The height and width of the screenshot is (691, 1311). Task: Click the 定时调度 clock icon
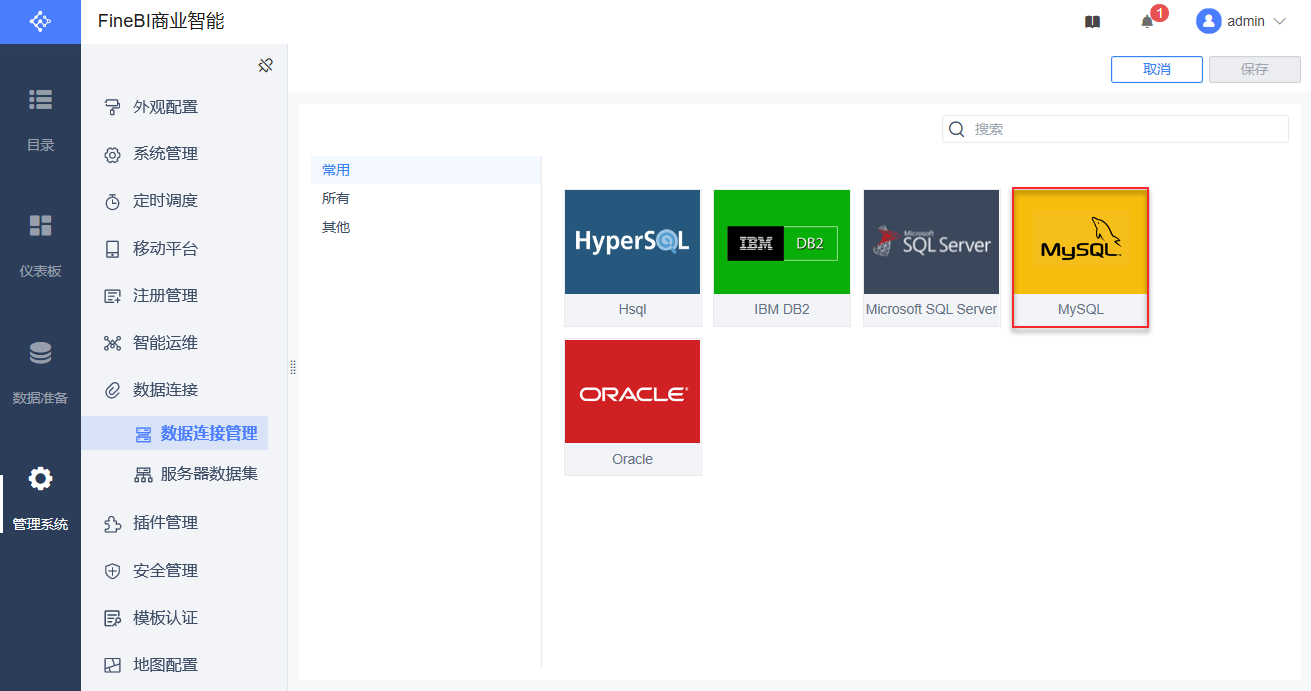tap(113, 201)
